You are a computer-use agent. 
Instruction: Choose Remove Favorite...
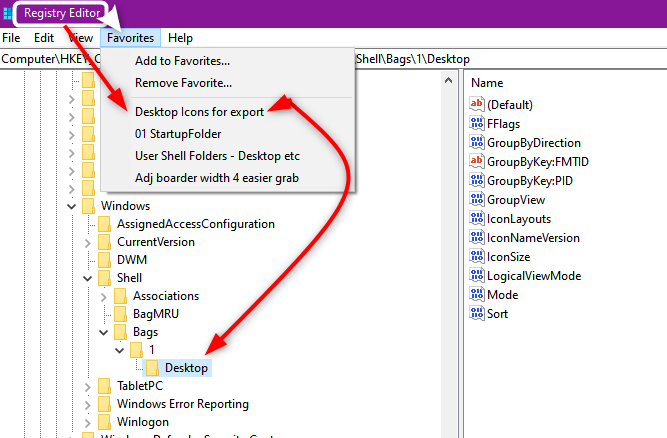pos(183,82)
